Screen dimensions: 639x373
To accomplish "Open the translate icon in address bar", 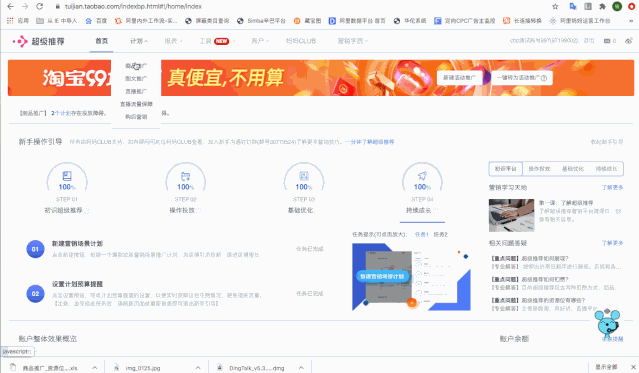I will [573, 7].
